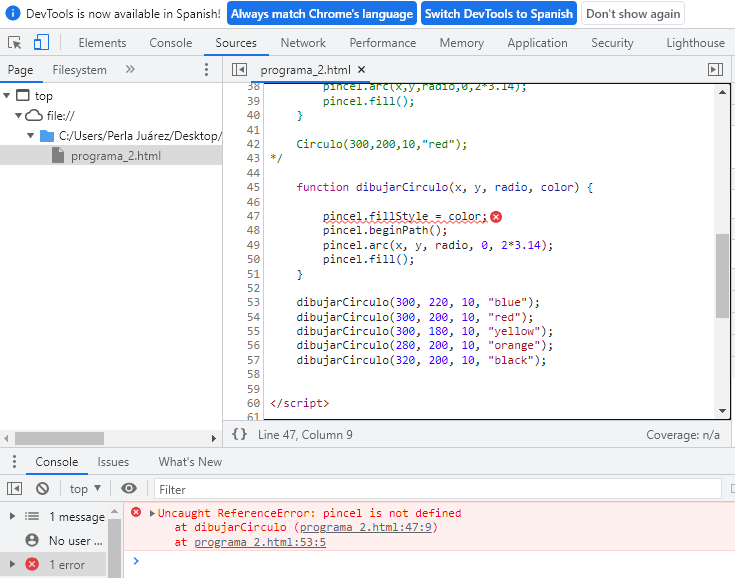This screenshot has height=578, width=735.
Task: Click Switch DevTools to Spanish button
Action: tap(499, 14)
